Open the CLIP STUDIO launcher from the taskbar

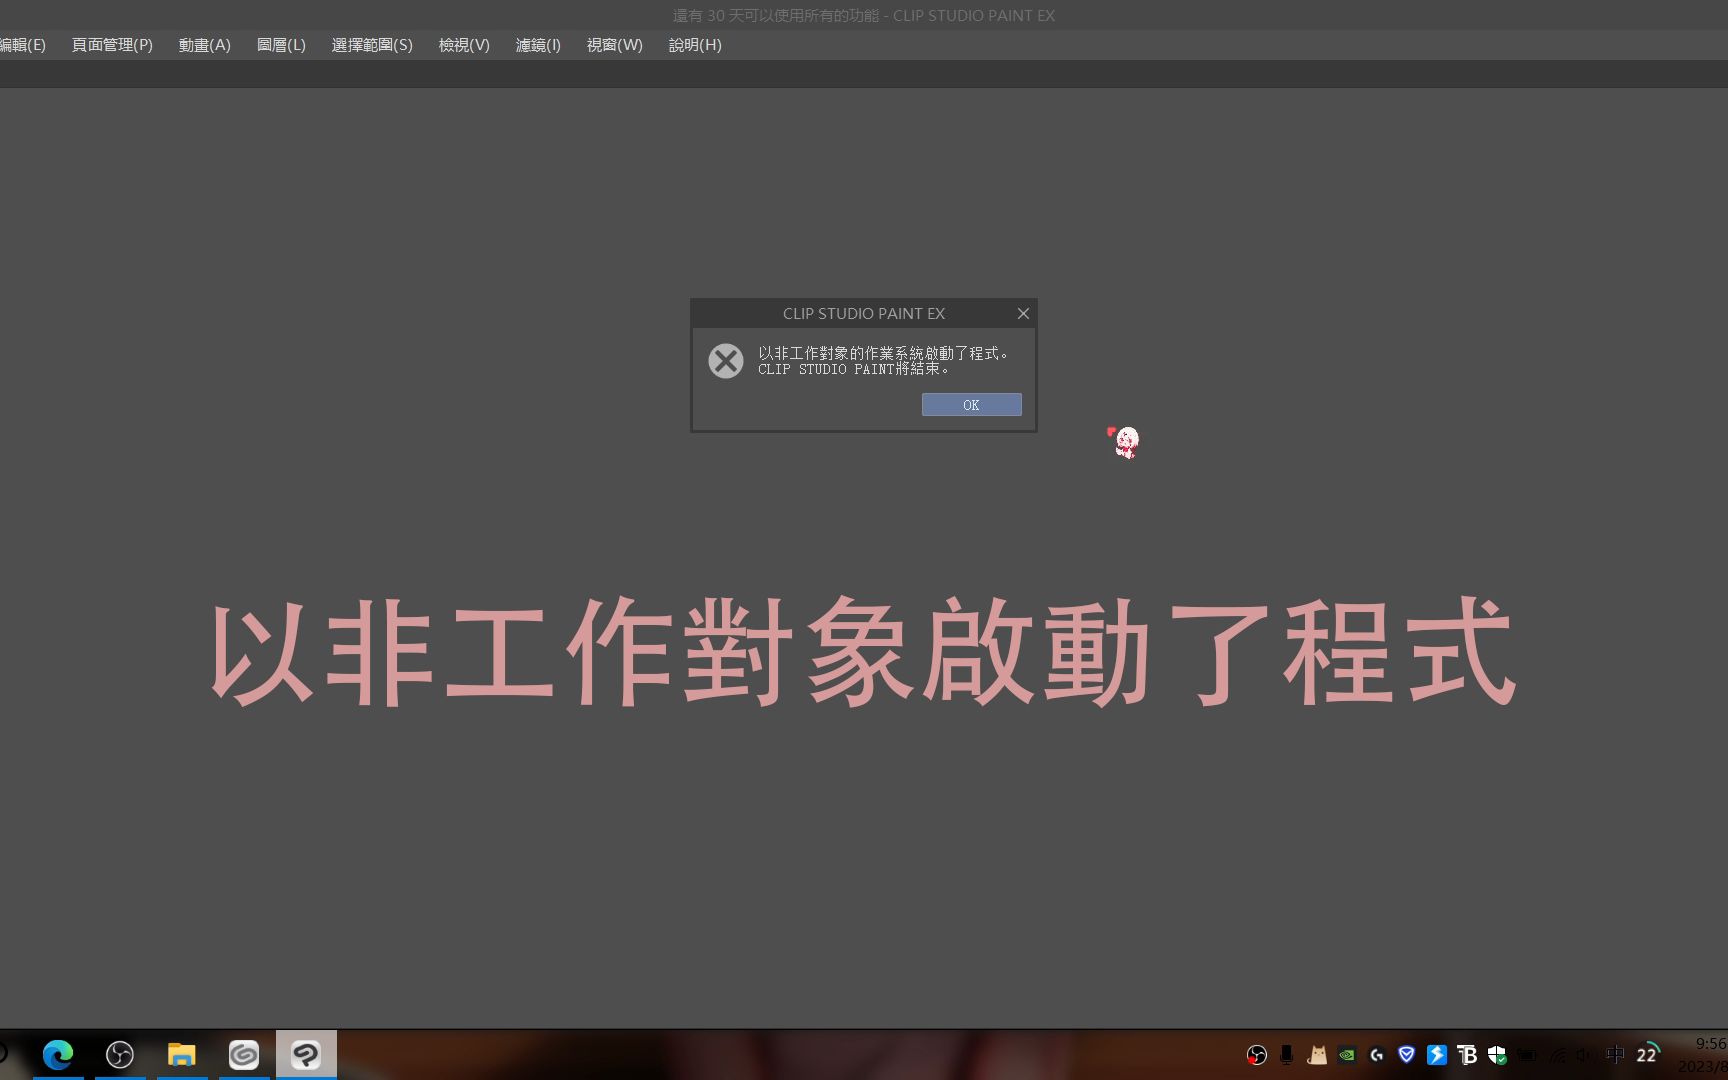click(x=244, y=1054)
